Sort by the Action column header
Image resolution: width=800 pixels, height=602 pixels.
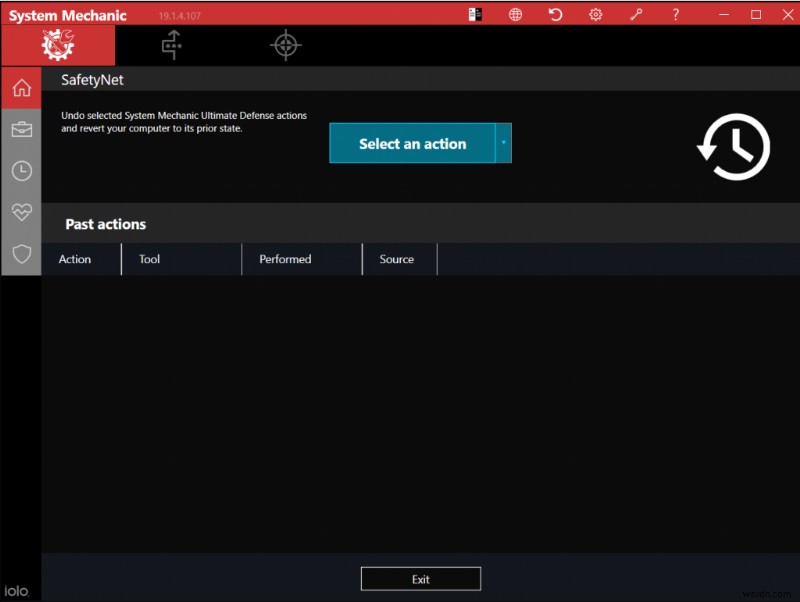[x=75, y=259]
